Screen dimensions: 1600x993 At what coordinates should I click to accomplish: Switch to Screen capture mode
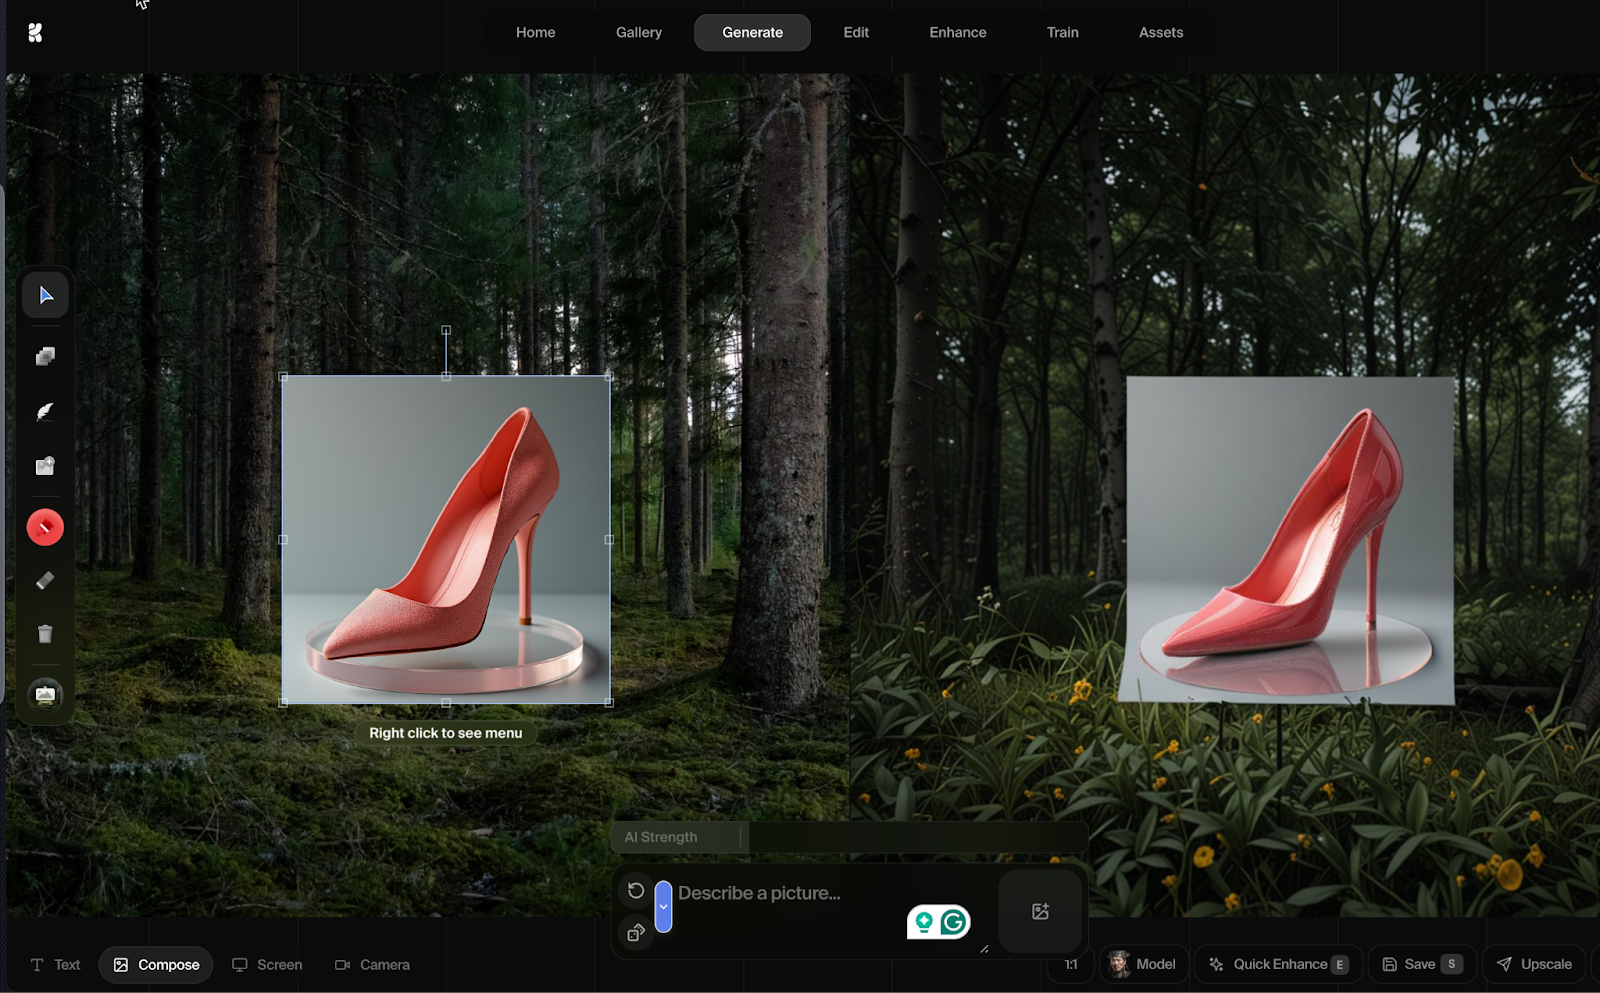pos(267,965)
